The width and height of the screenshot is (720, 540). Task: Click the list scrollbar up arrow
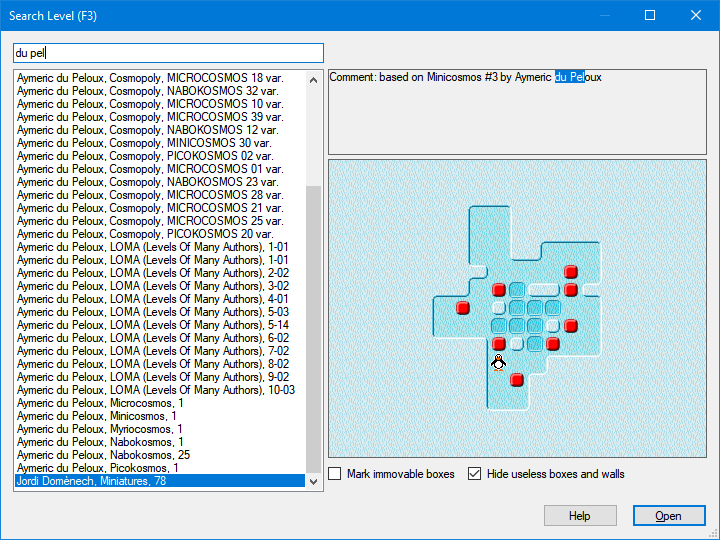314,80
